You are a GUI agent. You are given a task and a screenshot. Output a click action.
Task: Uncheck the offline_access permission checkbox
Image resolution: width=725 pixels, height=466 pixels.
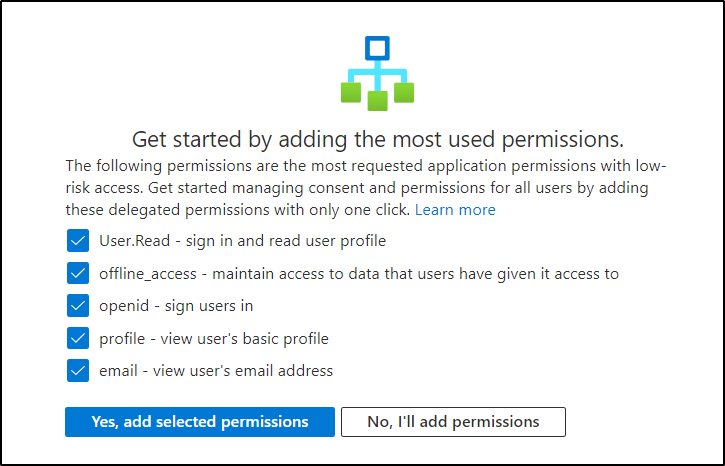click(78, 273)
